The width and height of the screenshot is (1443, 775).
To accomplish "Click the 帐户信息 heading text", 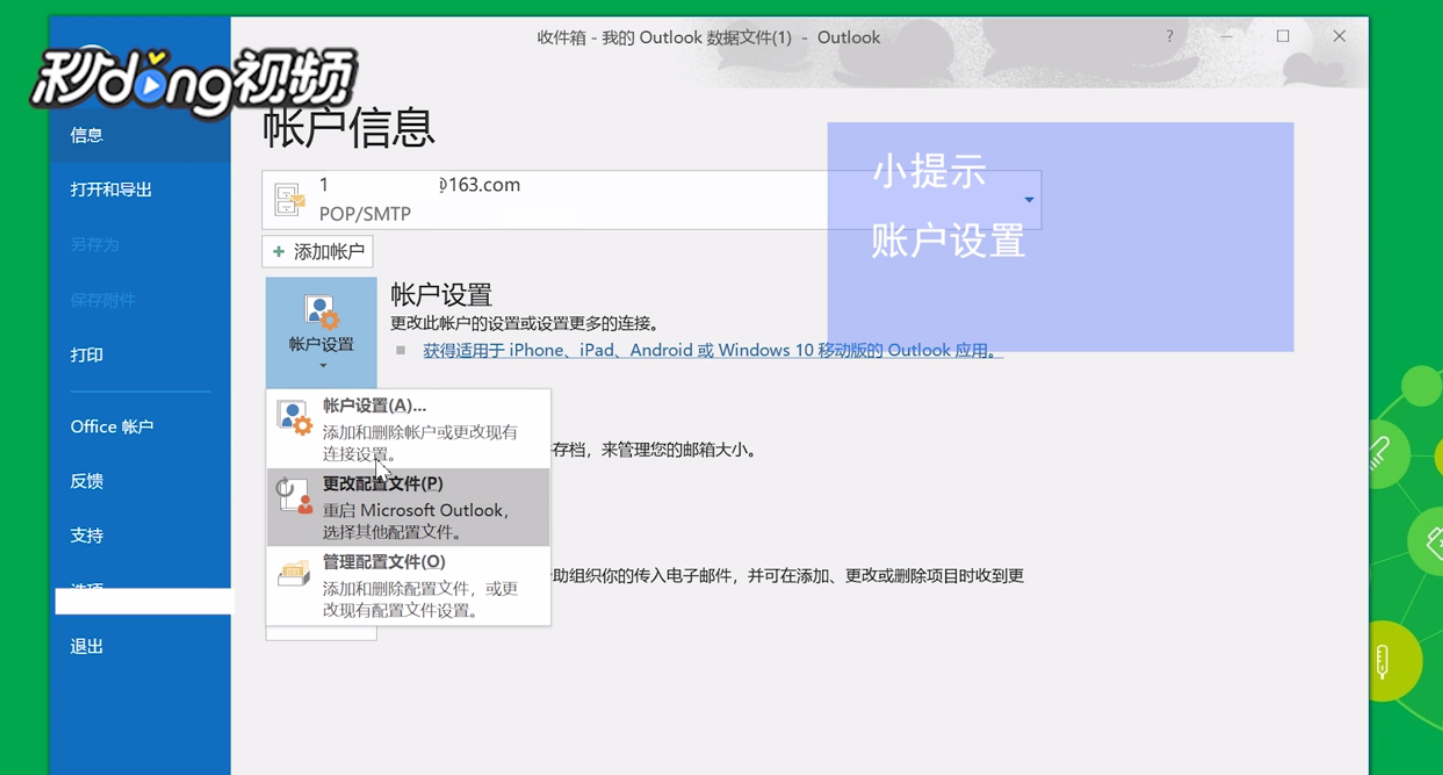I will (x=349, y=128).
